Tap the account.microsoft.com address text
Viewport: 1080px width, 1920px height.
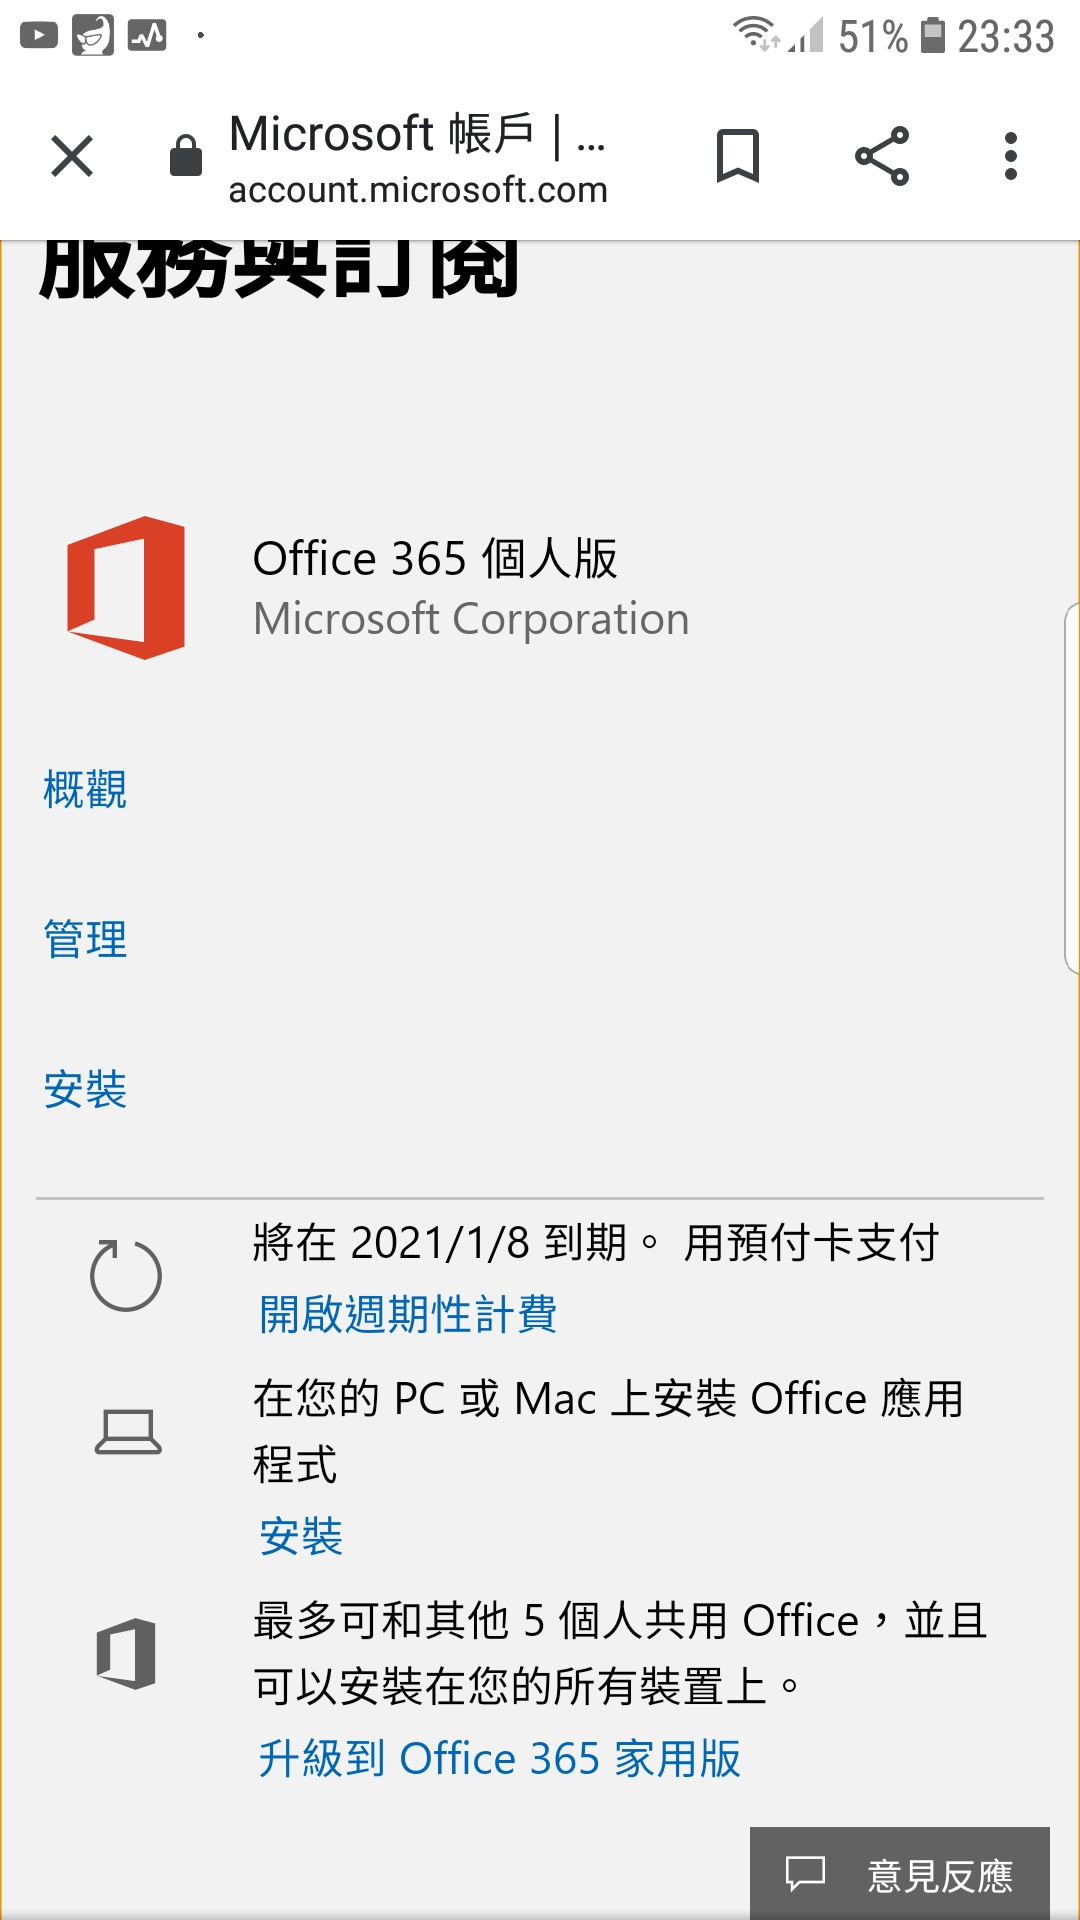(418, 190)
